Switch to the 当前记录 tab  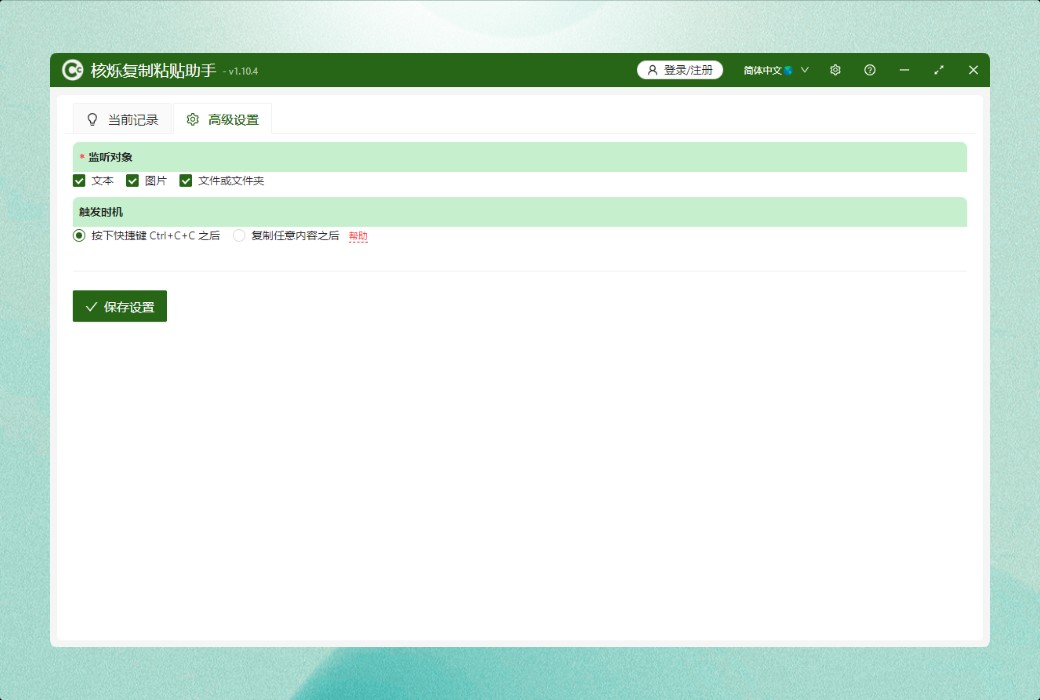pyautogui.click(x=122, y=120)
